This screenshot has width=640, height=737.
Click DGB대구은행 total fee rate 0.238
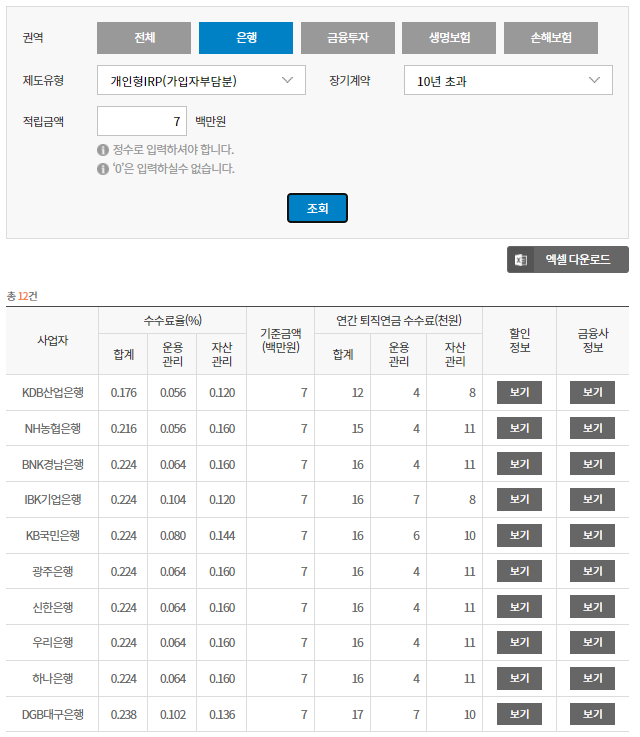point(124,714)
